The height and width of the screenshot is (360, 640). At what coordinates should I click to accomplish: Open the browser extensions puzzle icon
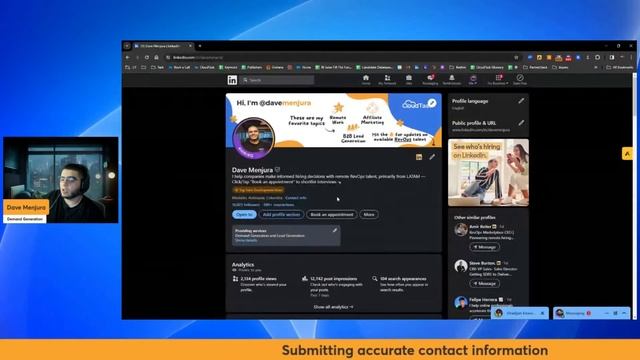click(x=598, y=58)
